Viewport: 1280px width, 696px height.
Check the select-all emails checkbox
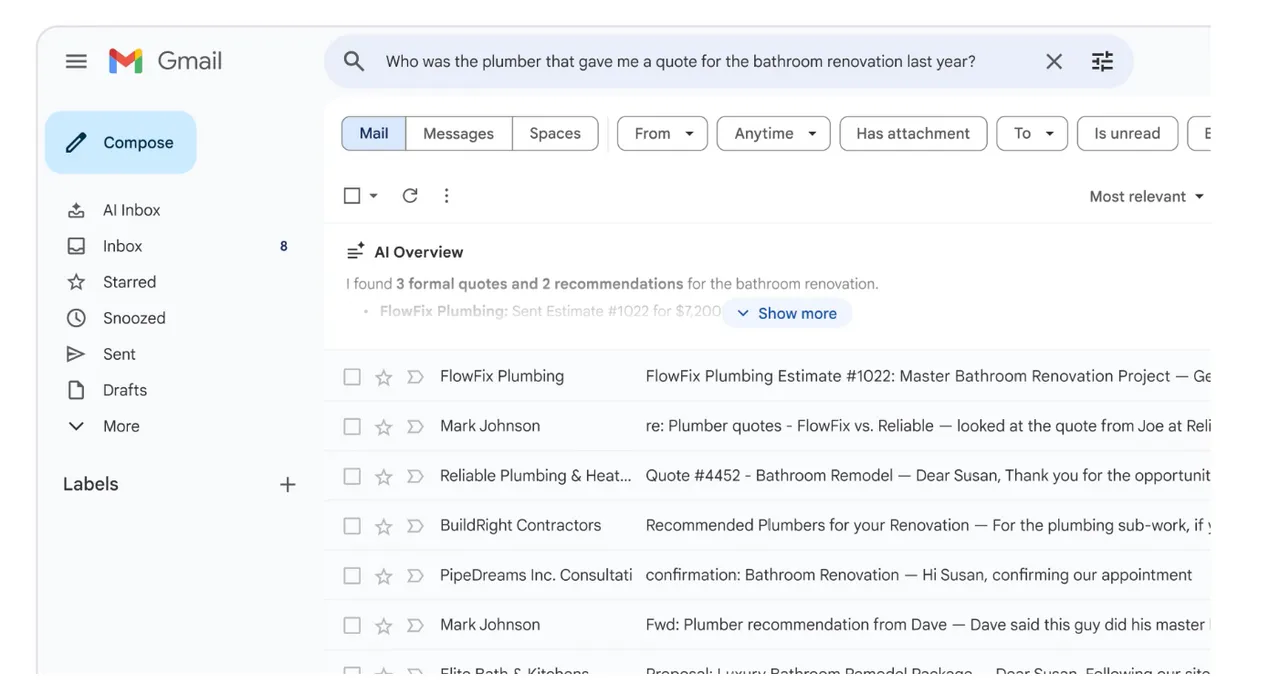point(351,195)
